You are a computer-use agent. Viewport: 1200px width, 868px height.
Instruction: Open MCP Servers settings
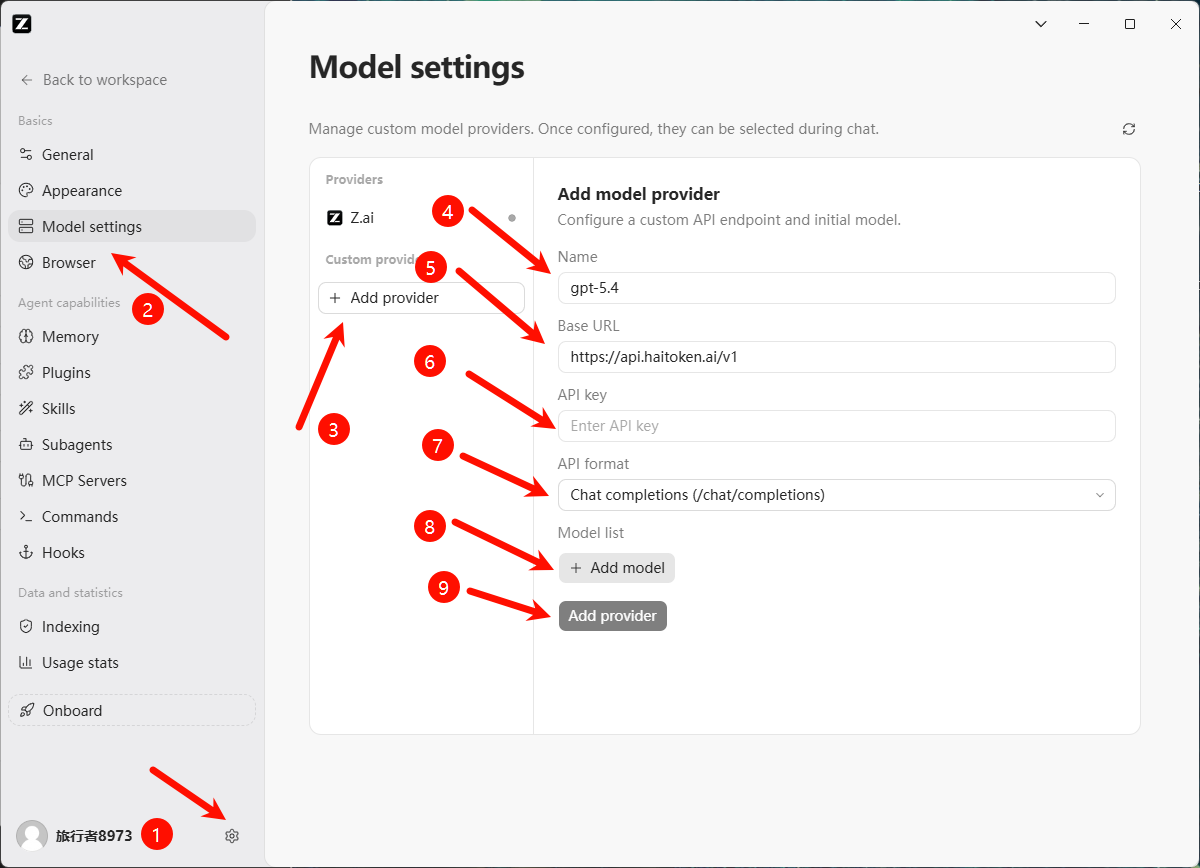pos(132,481)
